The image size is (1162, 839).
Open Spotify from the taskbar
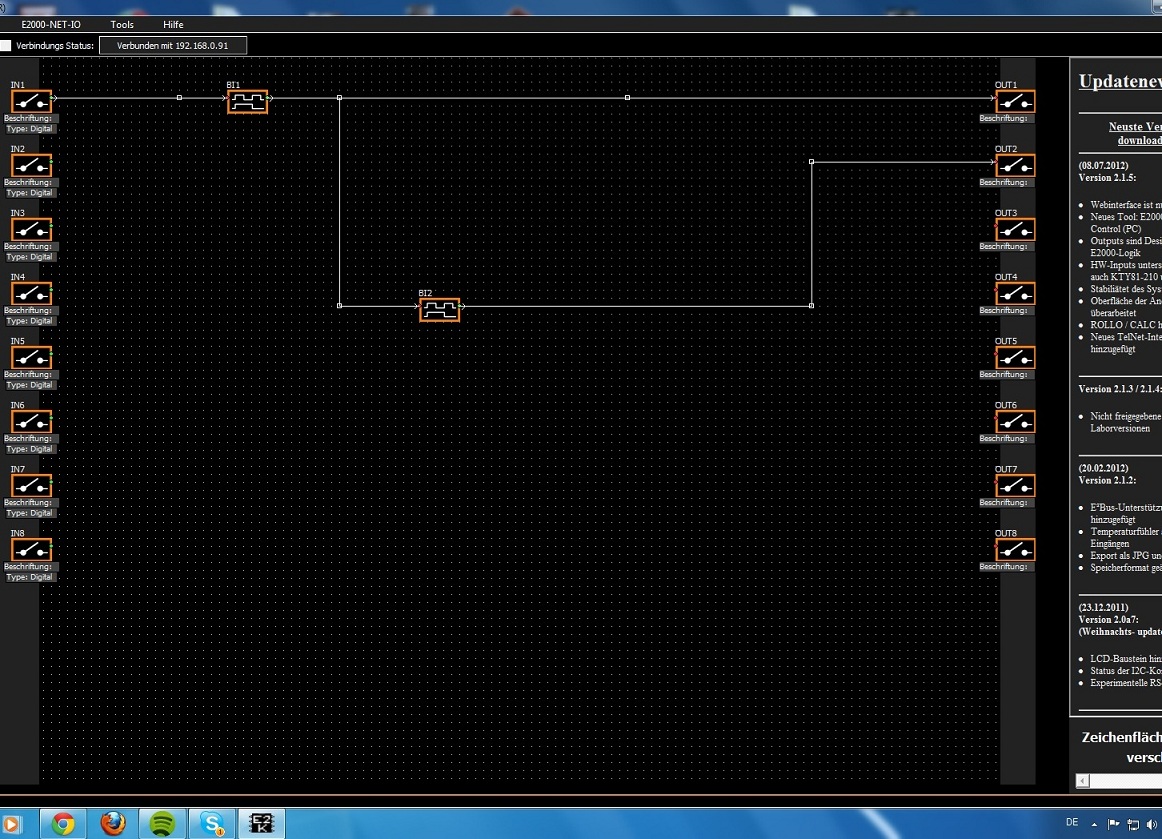[x=163, y=823]
